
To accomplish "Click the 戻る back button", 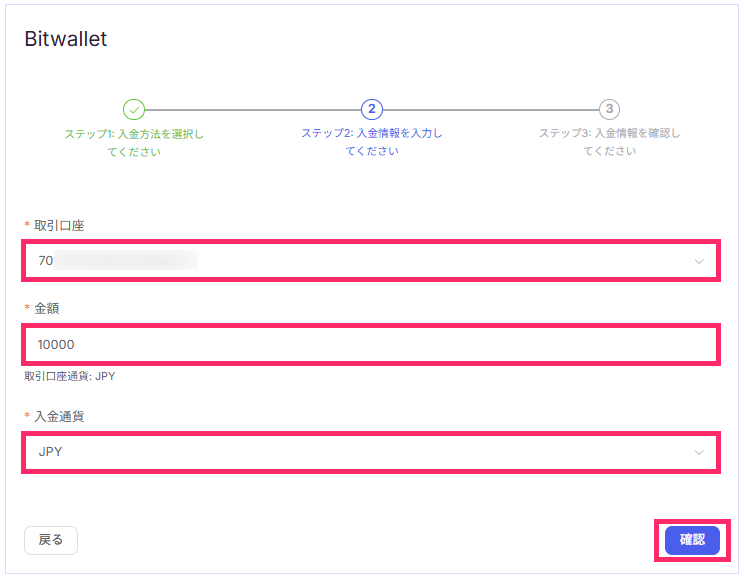I will [51, 540].
